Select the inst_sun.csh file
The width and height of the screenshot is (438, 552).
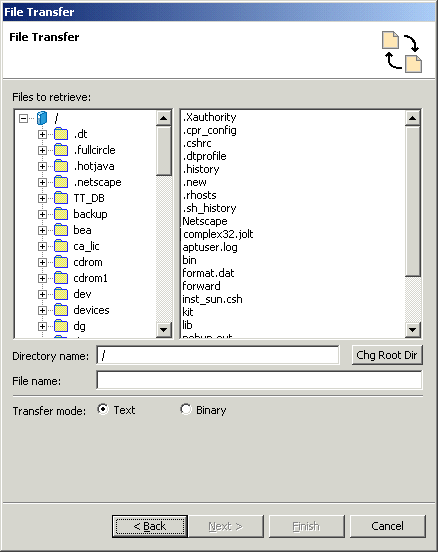(x=212, y=300)
